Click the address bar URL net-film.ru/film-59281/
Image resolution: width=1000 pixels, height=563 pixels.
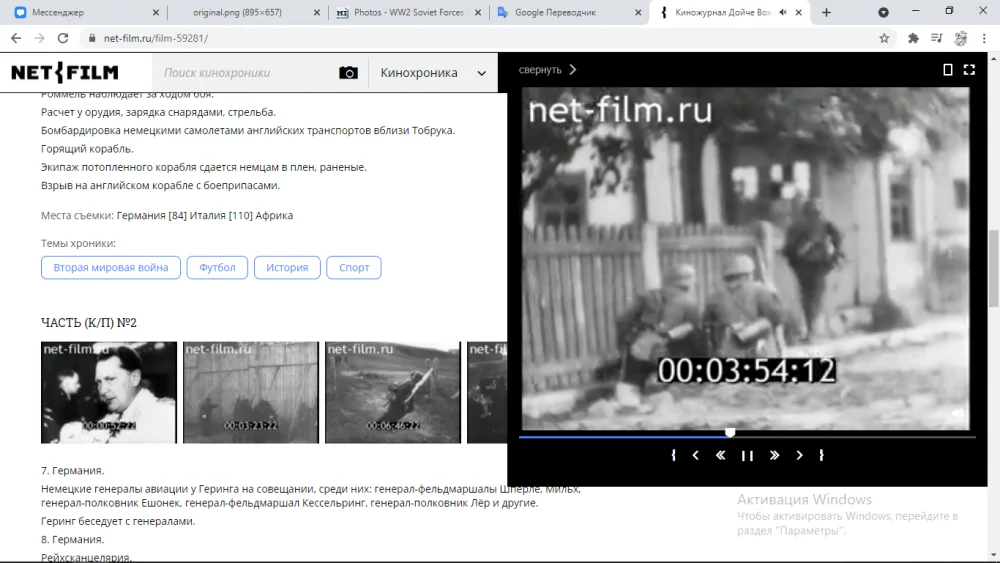[156, 38]
